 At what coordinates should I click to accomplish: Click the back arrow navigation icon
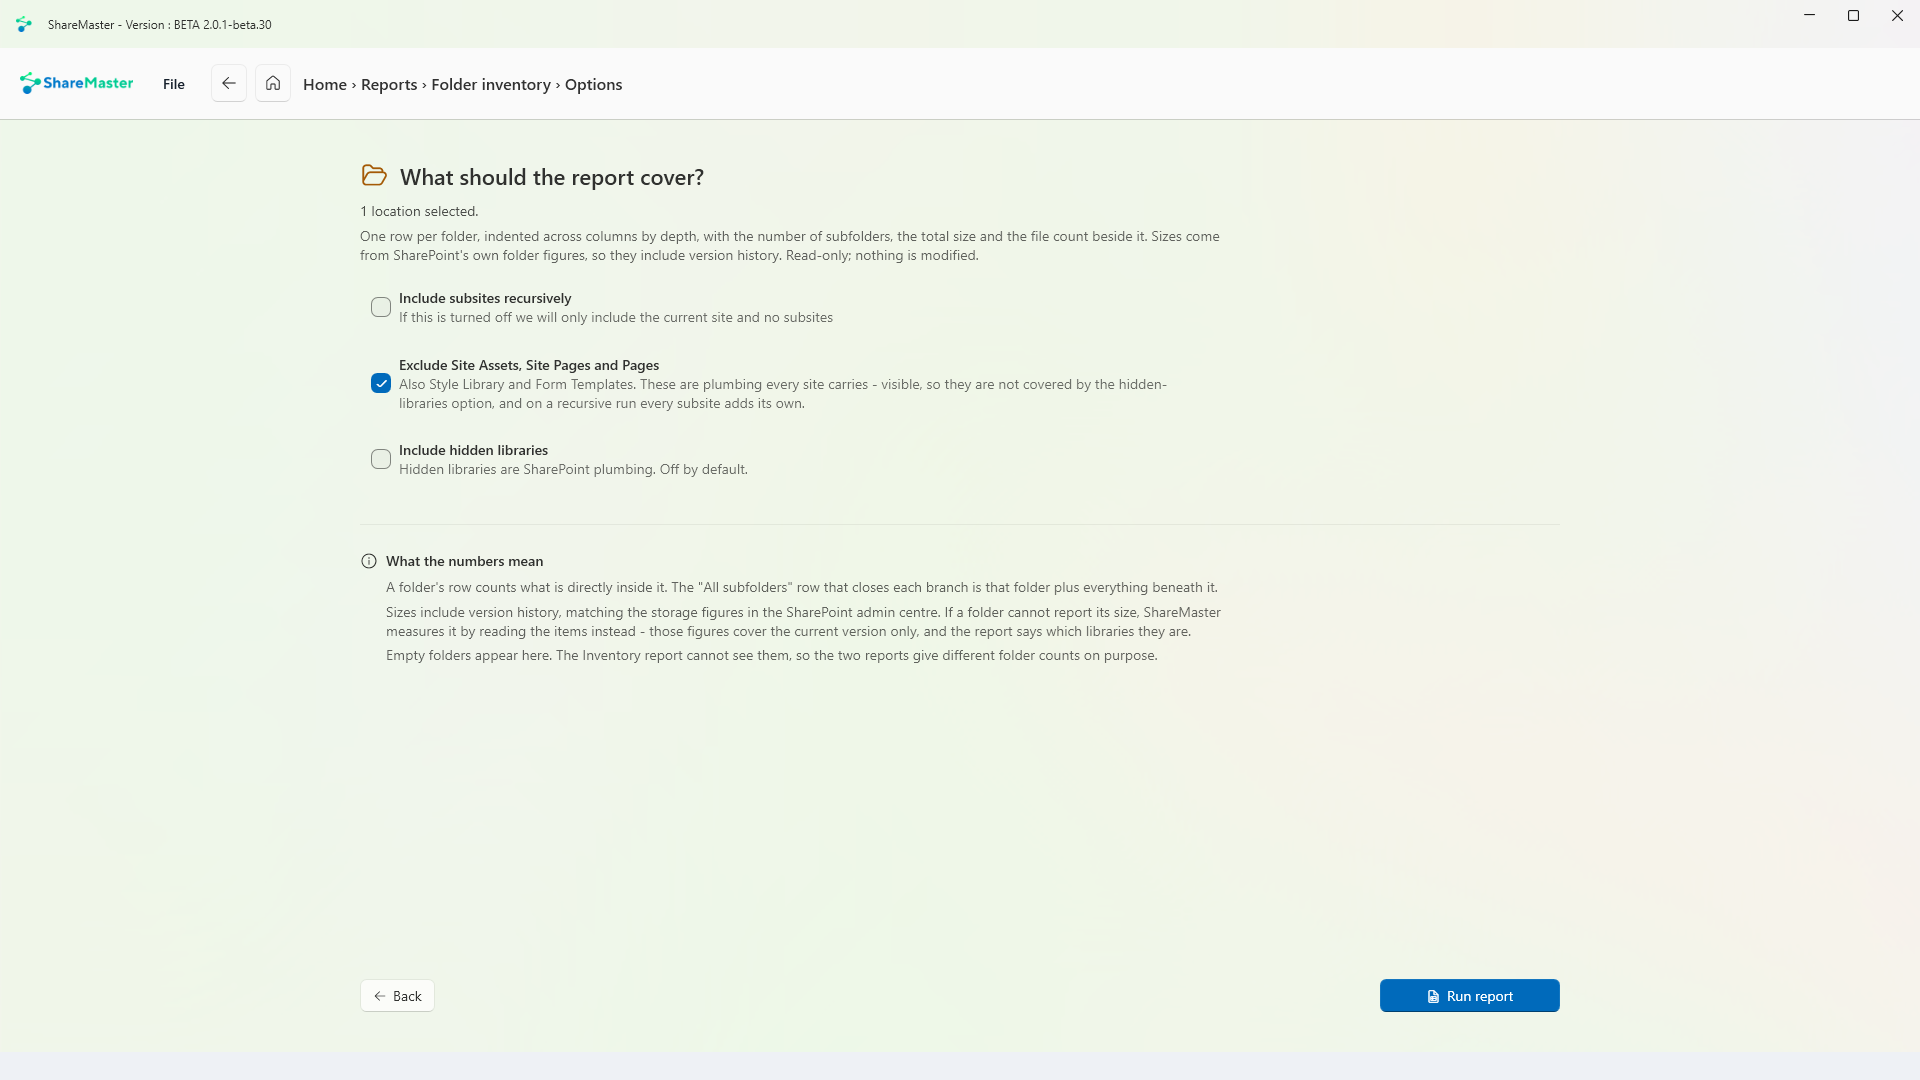tap(229, 83)
